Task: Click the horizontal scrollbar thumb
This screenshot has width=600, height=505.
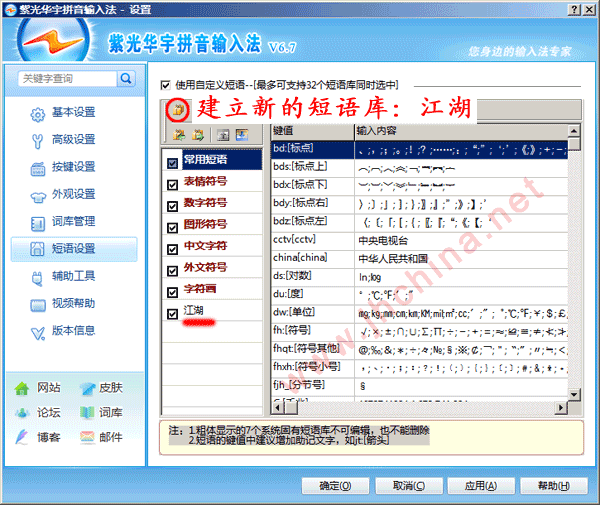Action: 291,408
